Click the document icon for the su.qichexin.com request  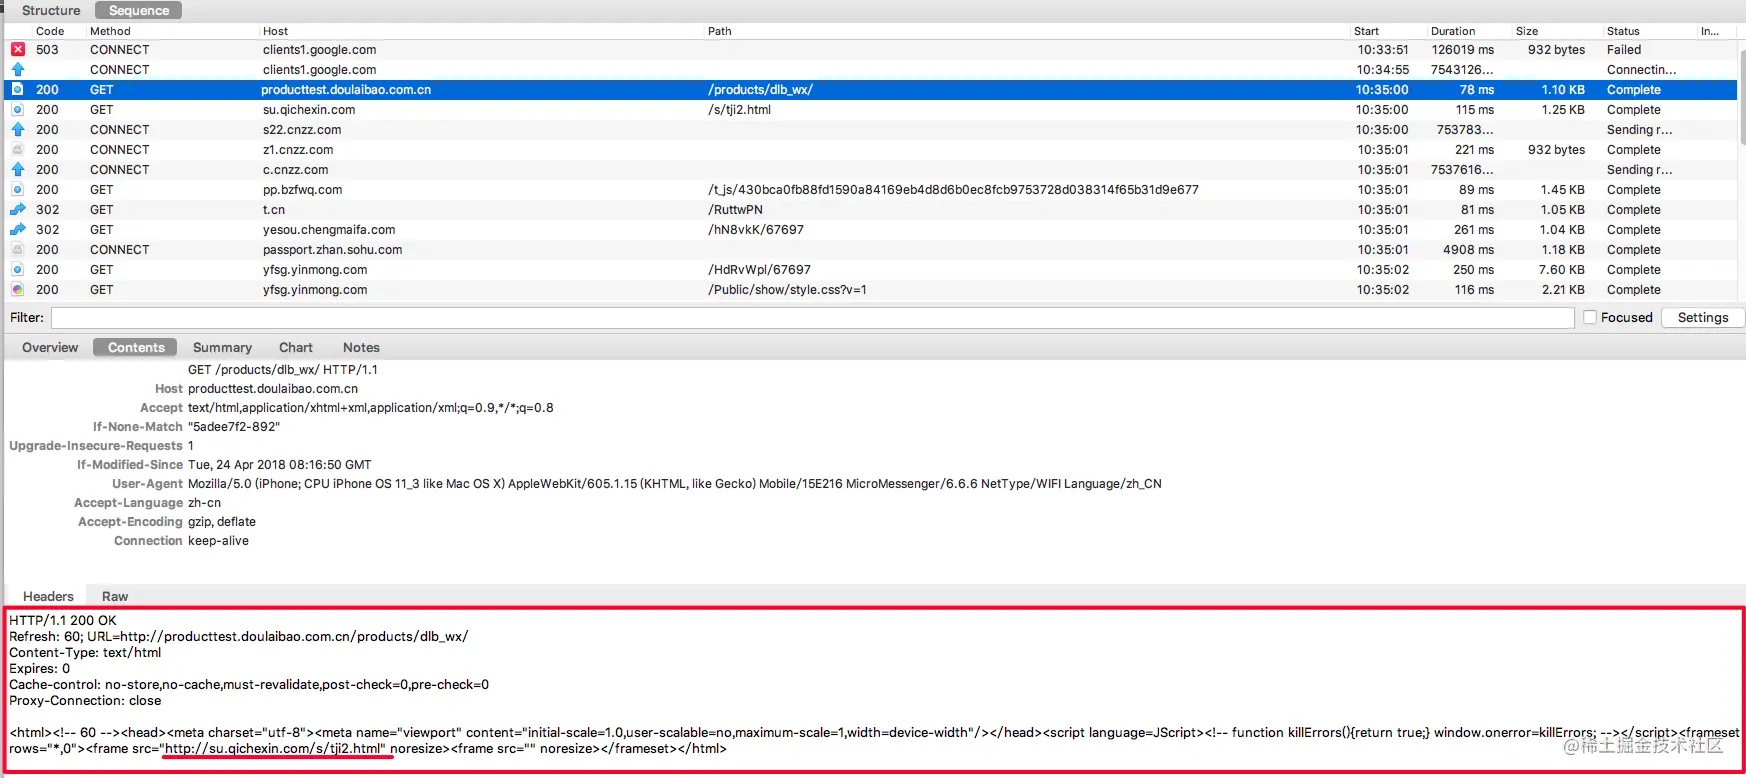18,110
